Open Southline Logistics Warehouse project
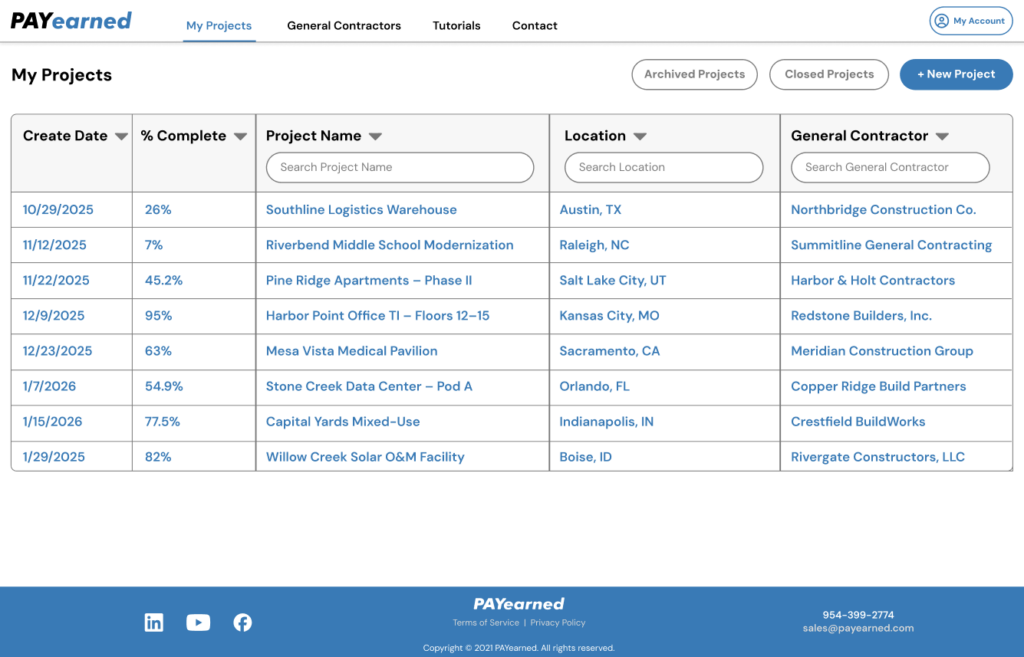 coord(361,210)
